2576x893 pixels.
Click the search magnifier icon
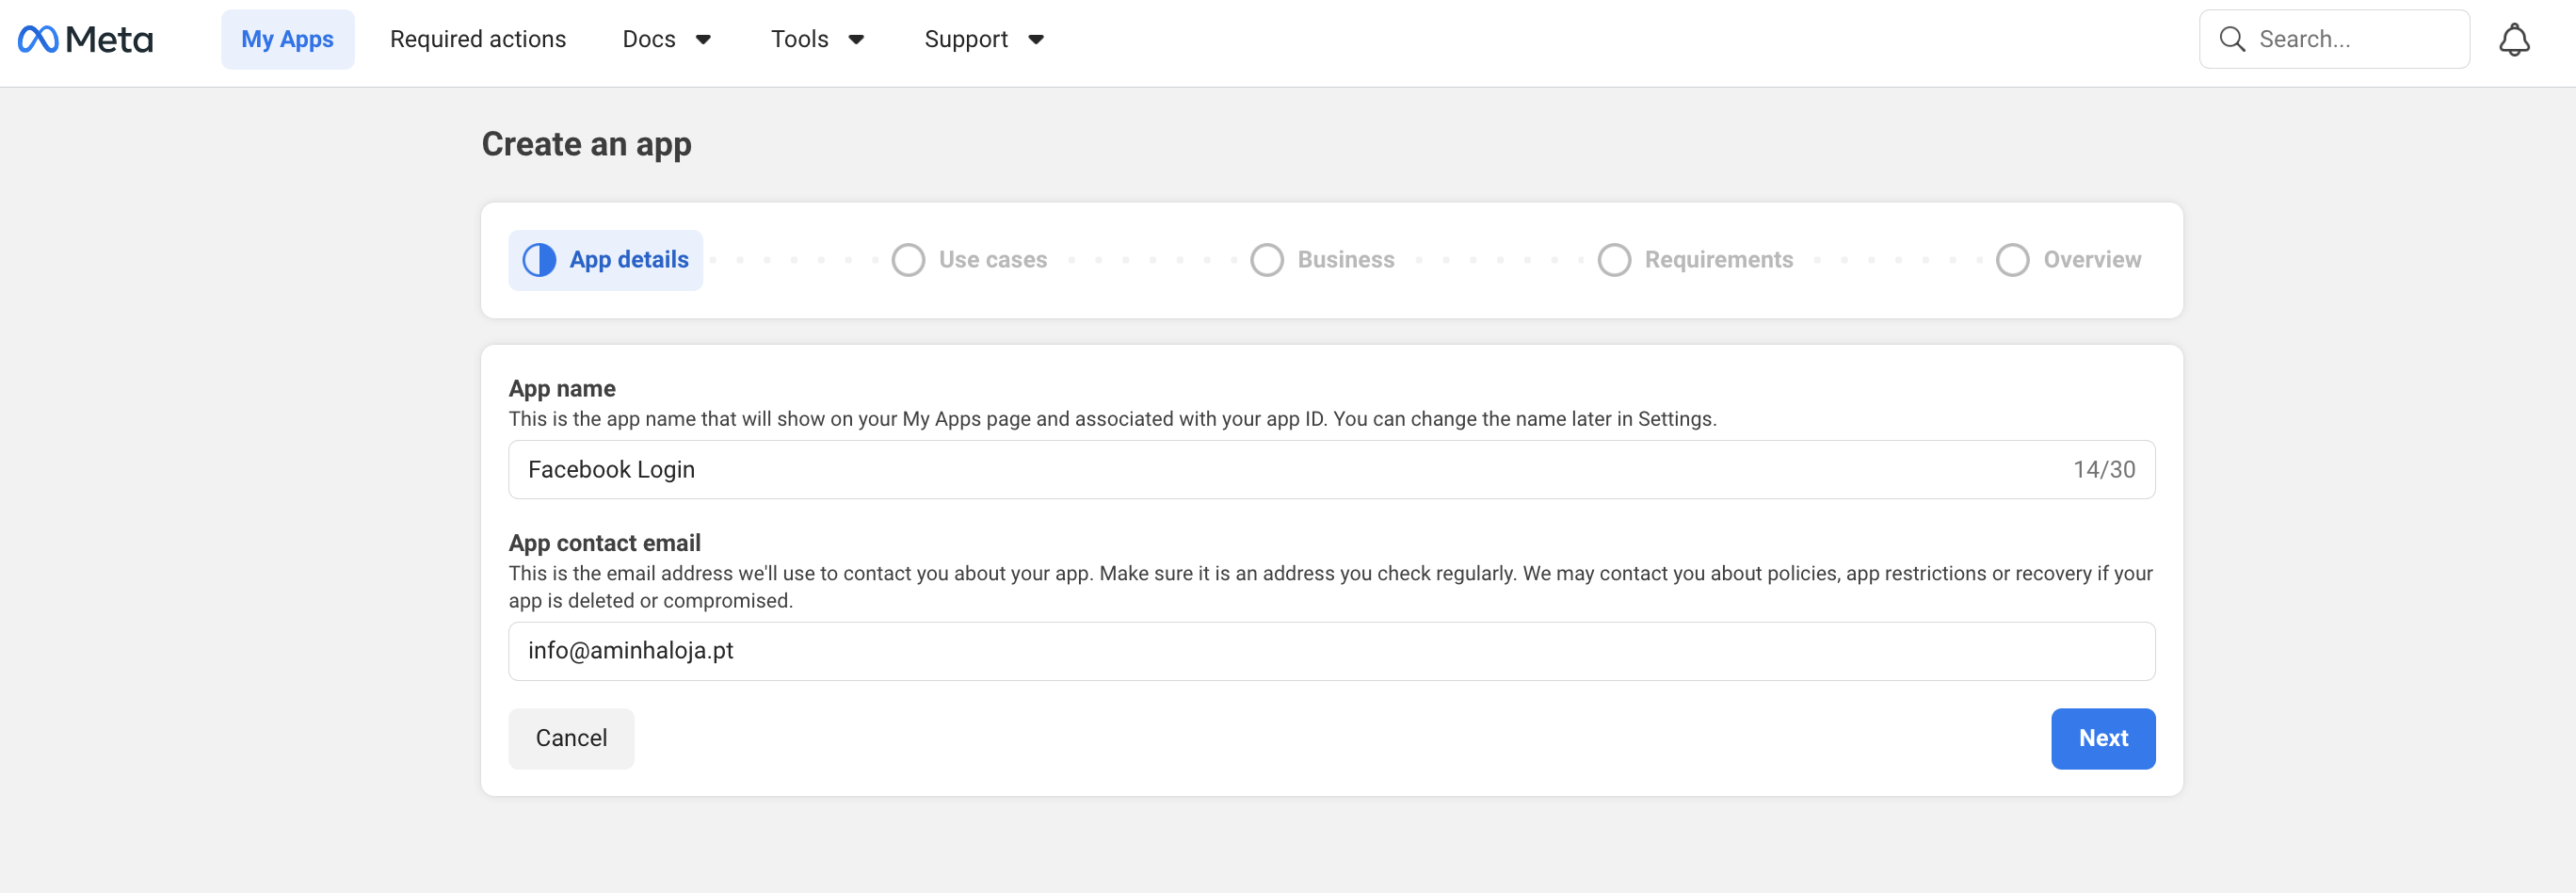click(2231, 38)
